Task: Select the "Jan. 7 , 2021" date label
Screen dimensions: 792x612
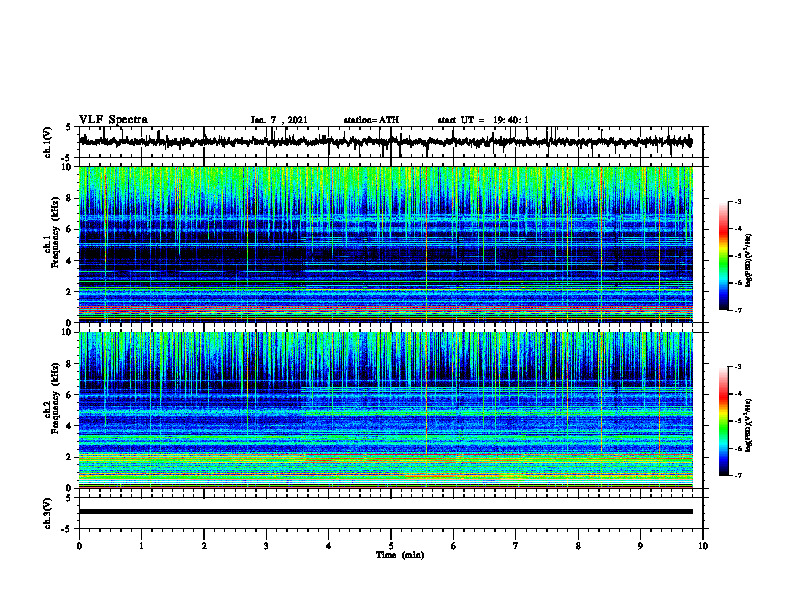Action: click(279, 120)
